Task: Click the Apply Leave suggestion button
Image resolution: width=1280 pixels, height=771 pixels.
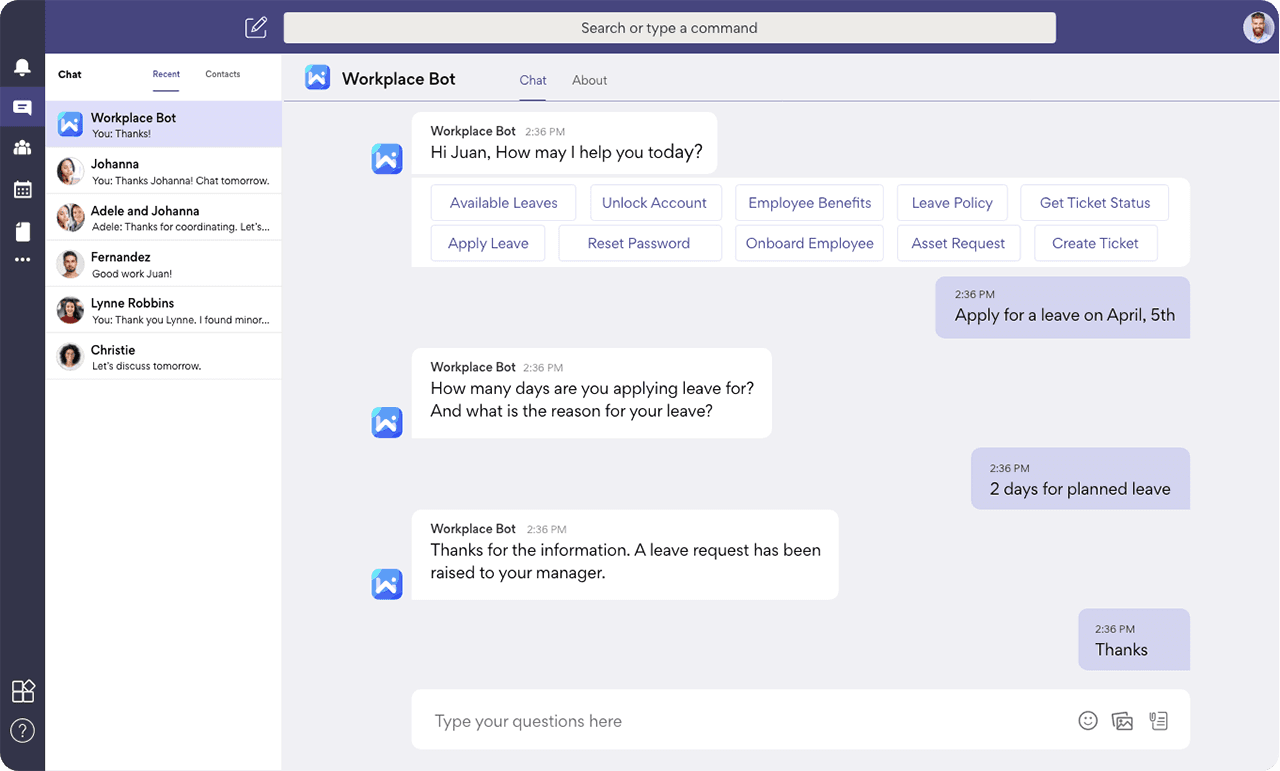Action: coord(487,243)
